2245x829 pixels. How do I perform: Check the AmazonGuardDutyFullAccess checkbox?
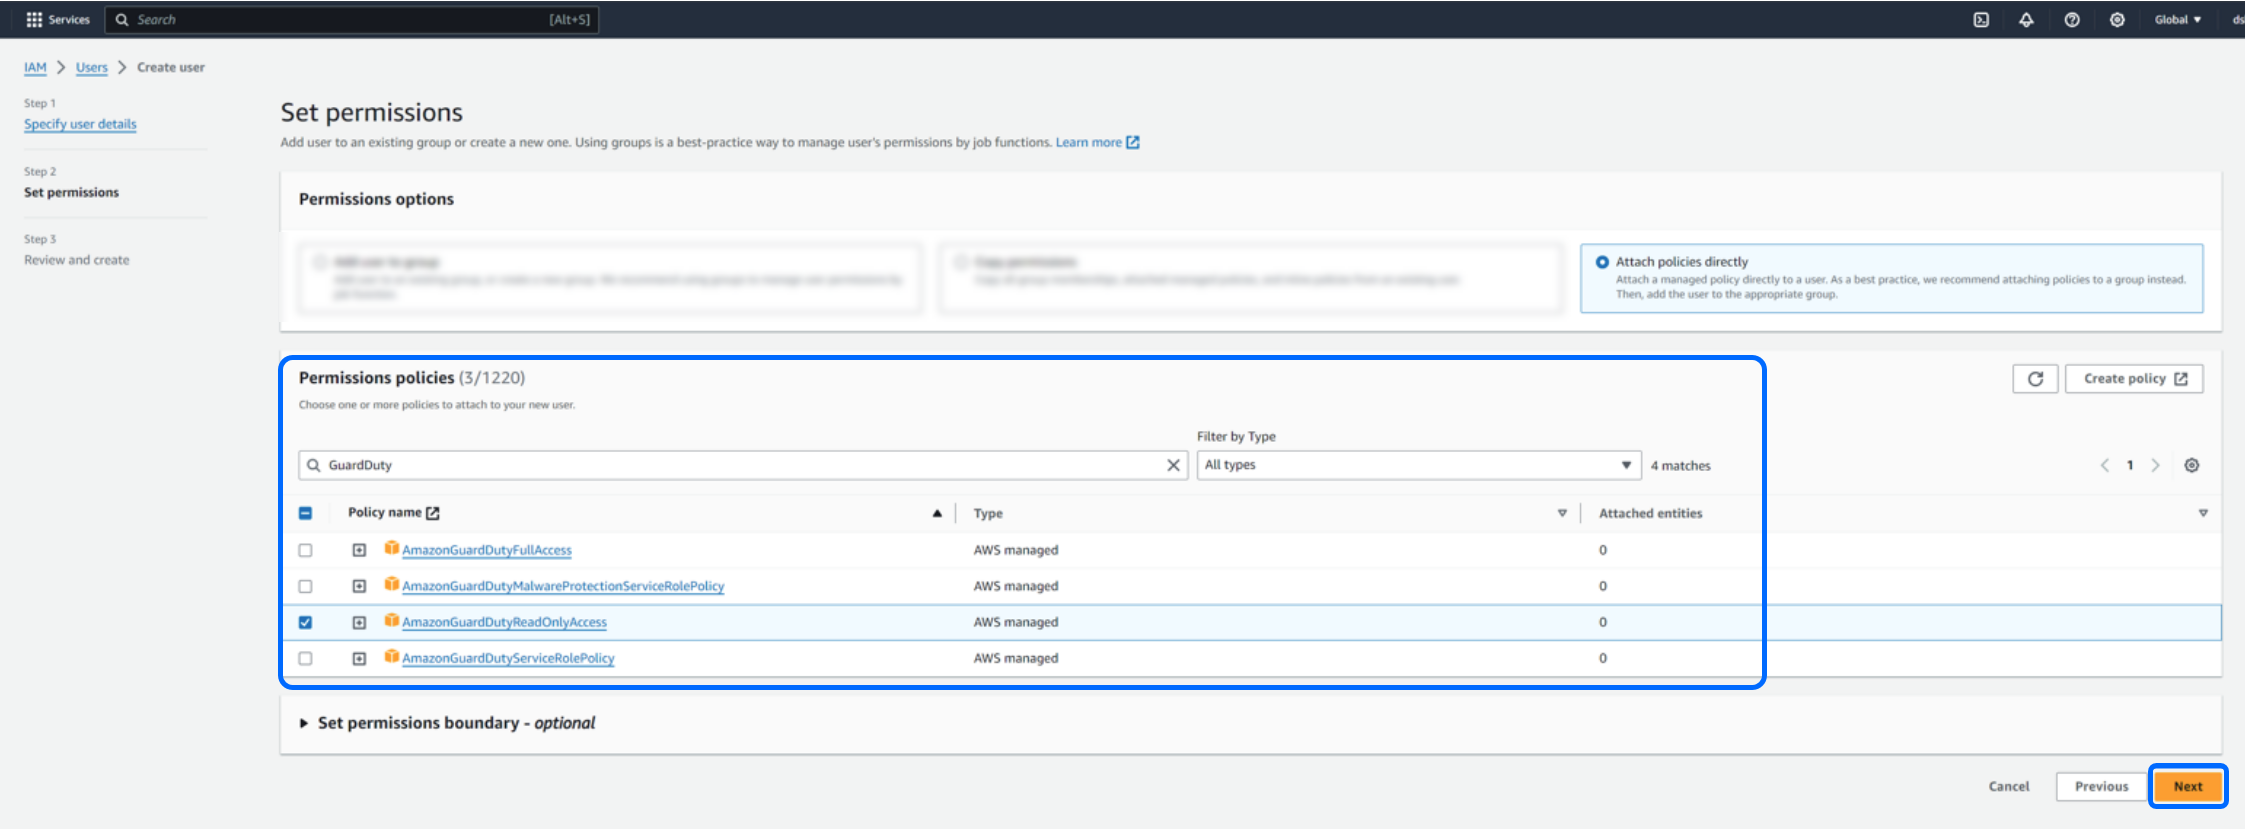(x=306, y=550)
